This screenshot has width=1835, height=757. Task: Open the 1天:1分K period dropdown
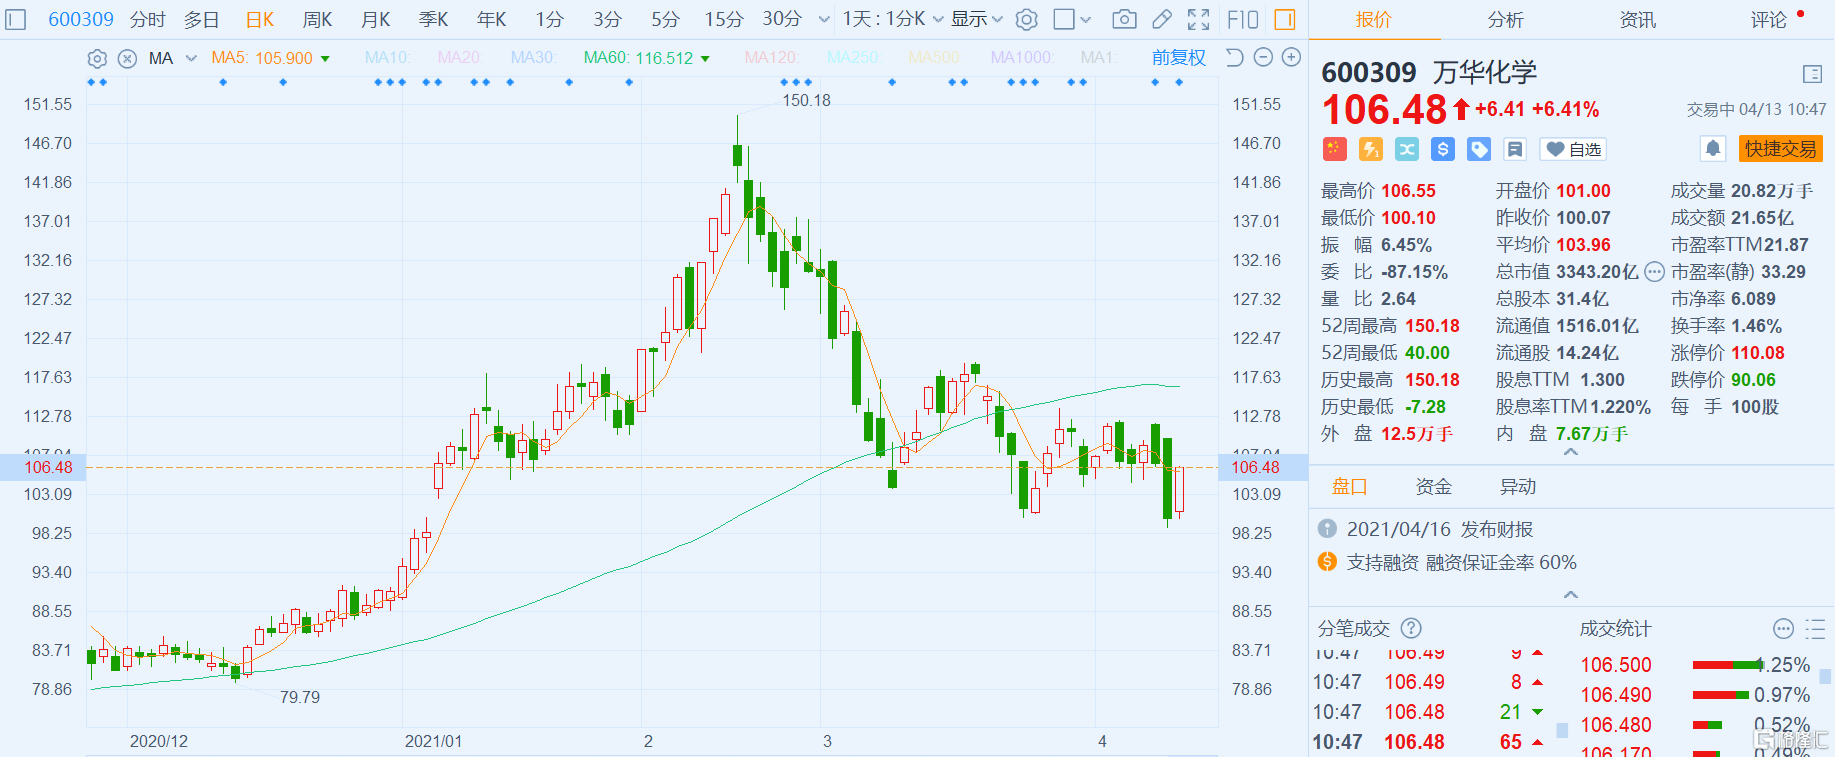[892, 19]
